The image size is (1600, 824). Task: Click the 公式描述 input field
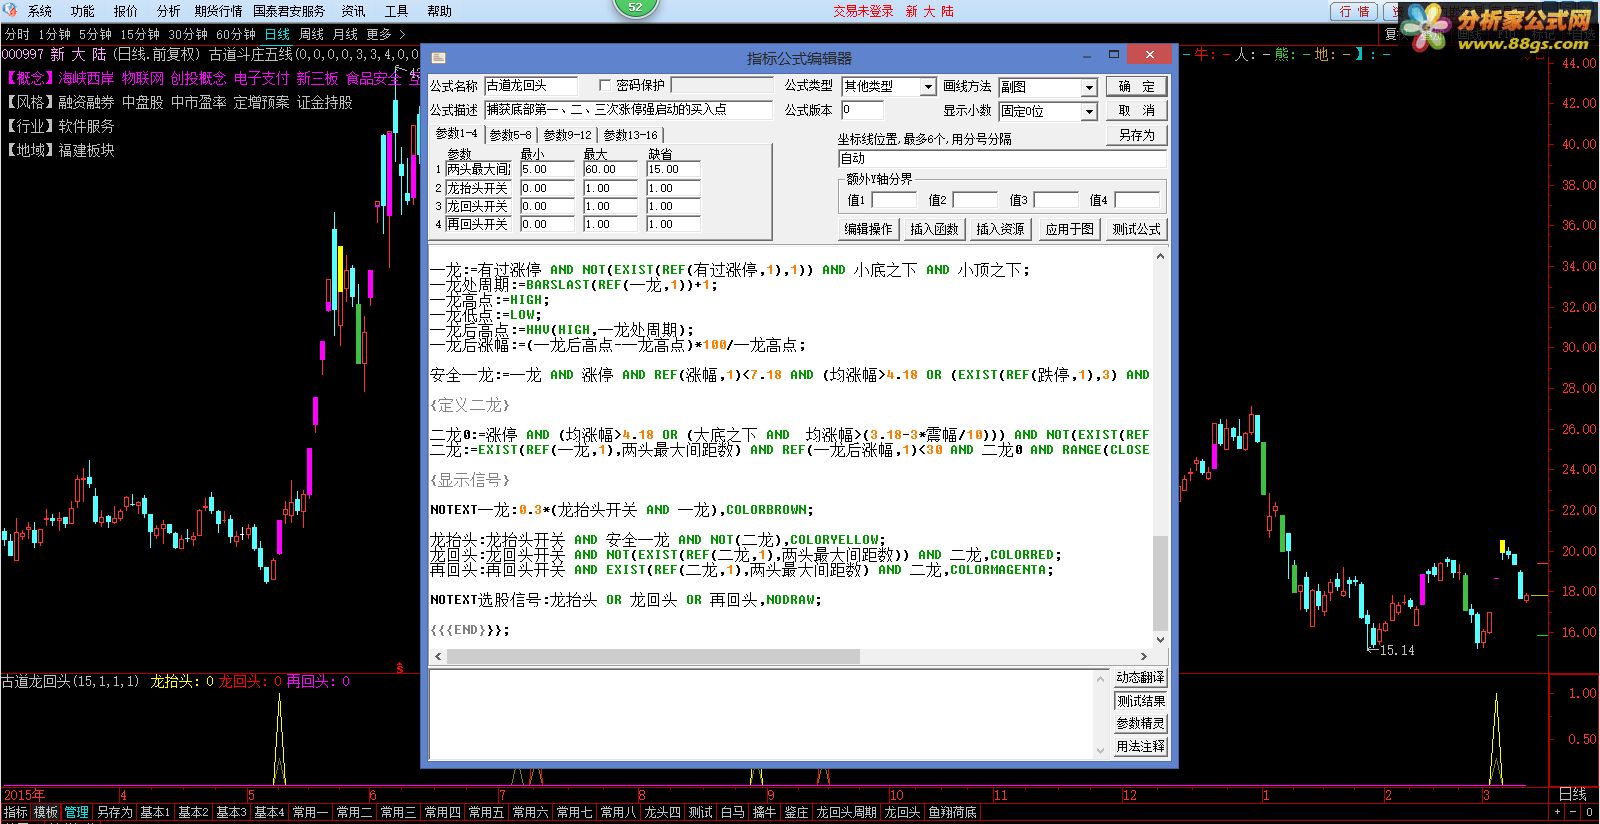[x=629, y=109]
